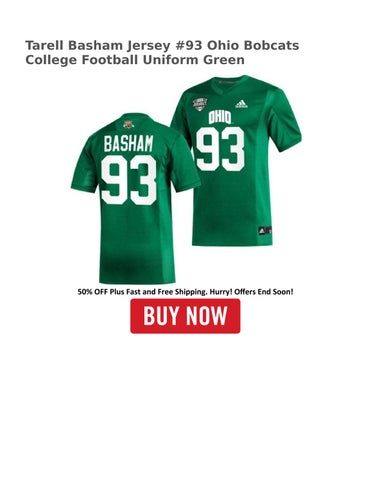Screen dimensions: 371x480
Task: Click the red BUY NOW button
Action: pos(185,316)
